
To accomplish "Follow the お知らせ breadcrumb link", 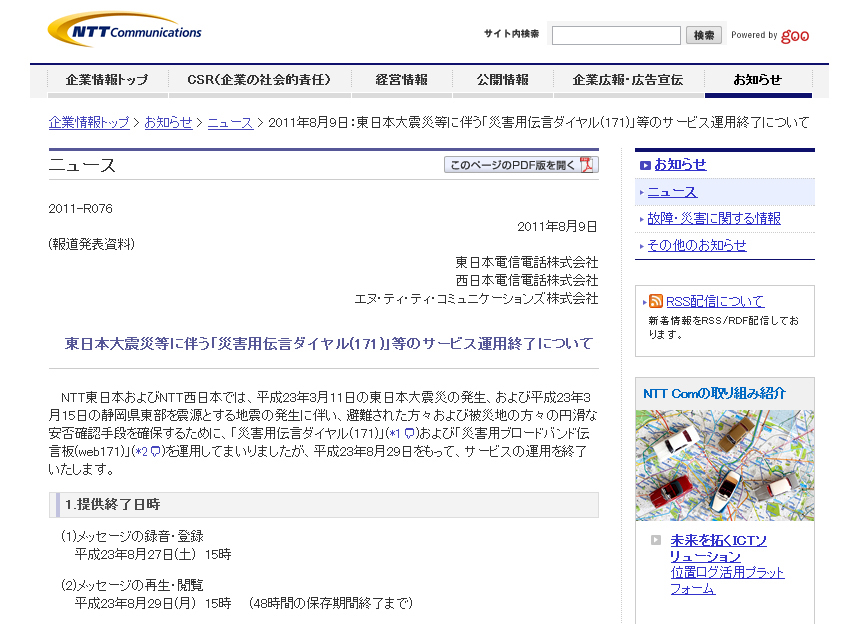I will click(168, 122).
